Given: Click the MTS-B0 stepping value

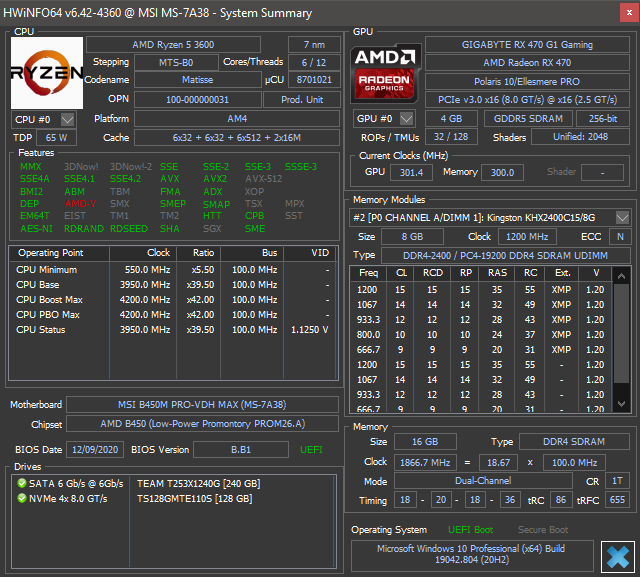Looking at the screenshot, I should click(x=176, y=63).
